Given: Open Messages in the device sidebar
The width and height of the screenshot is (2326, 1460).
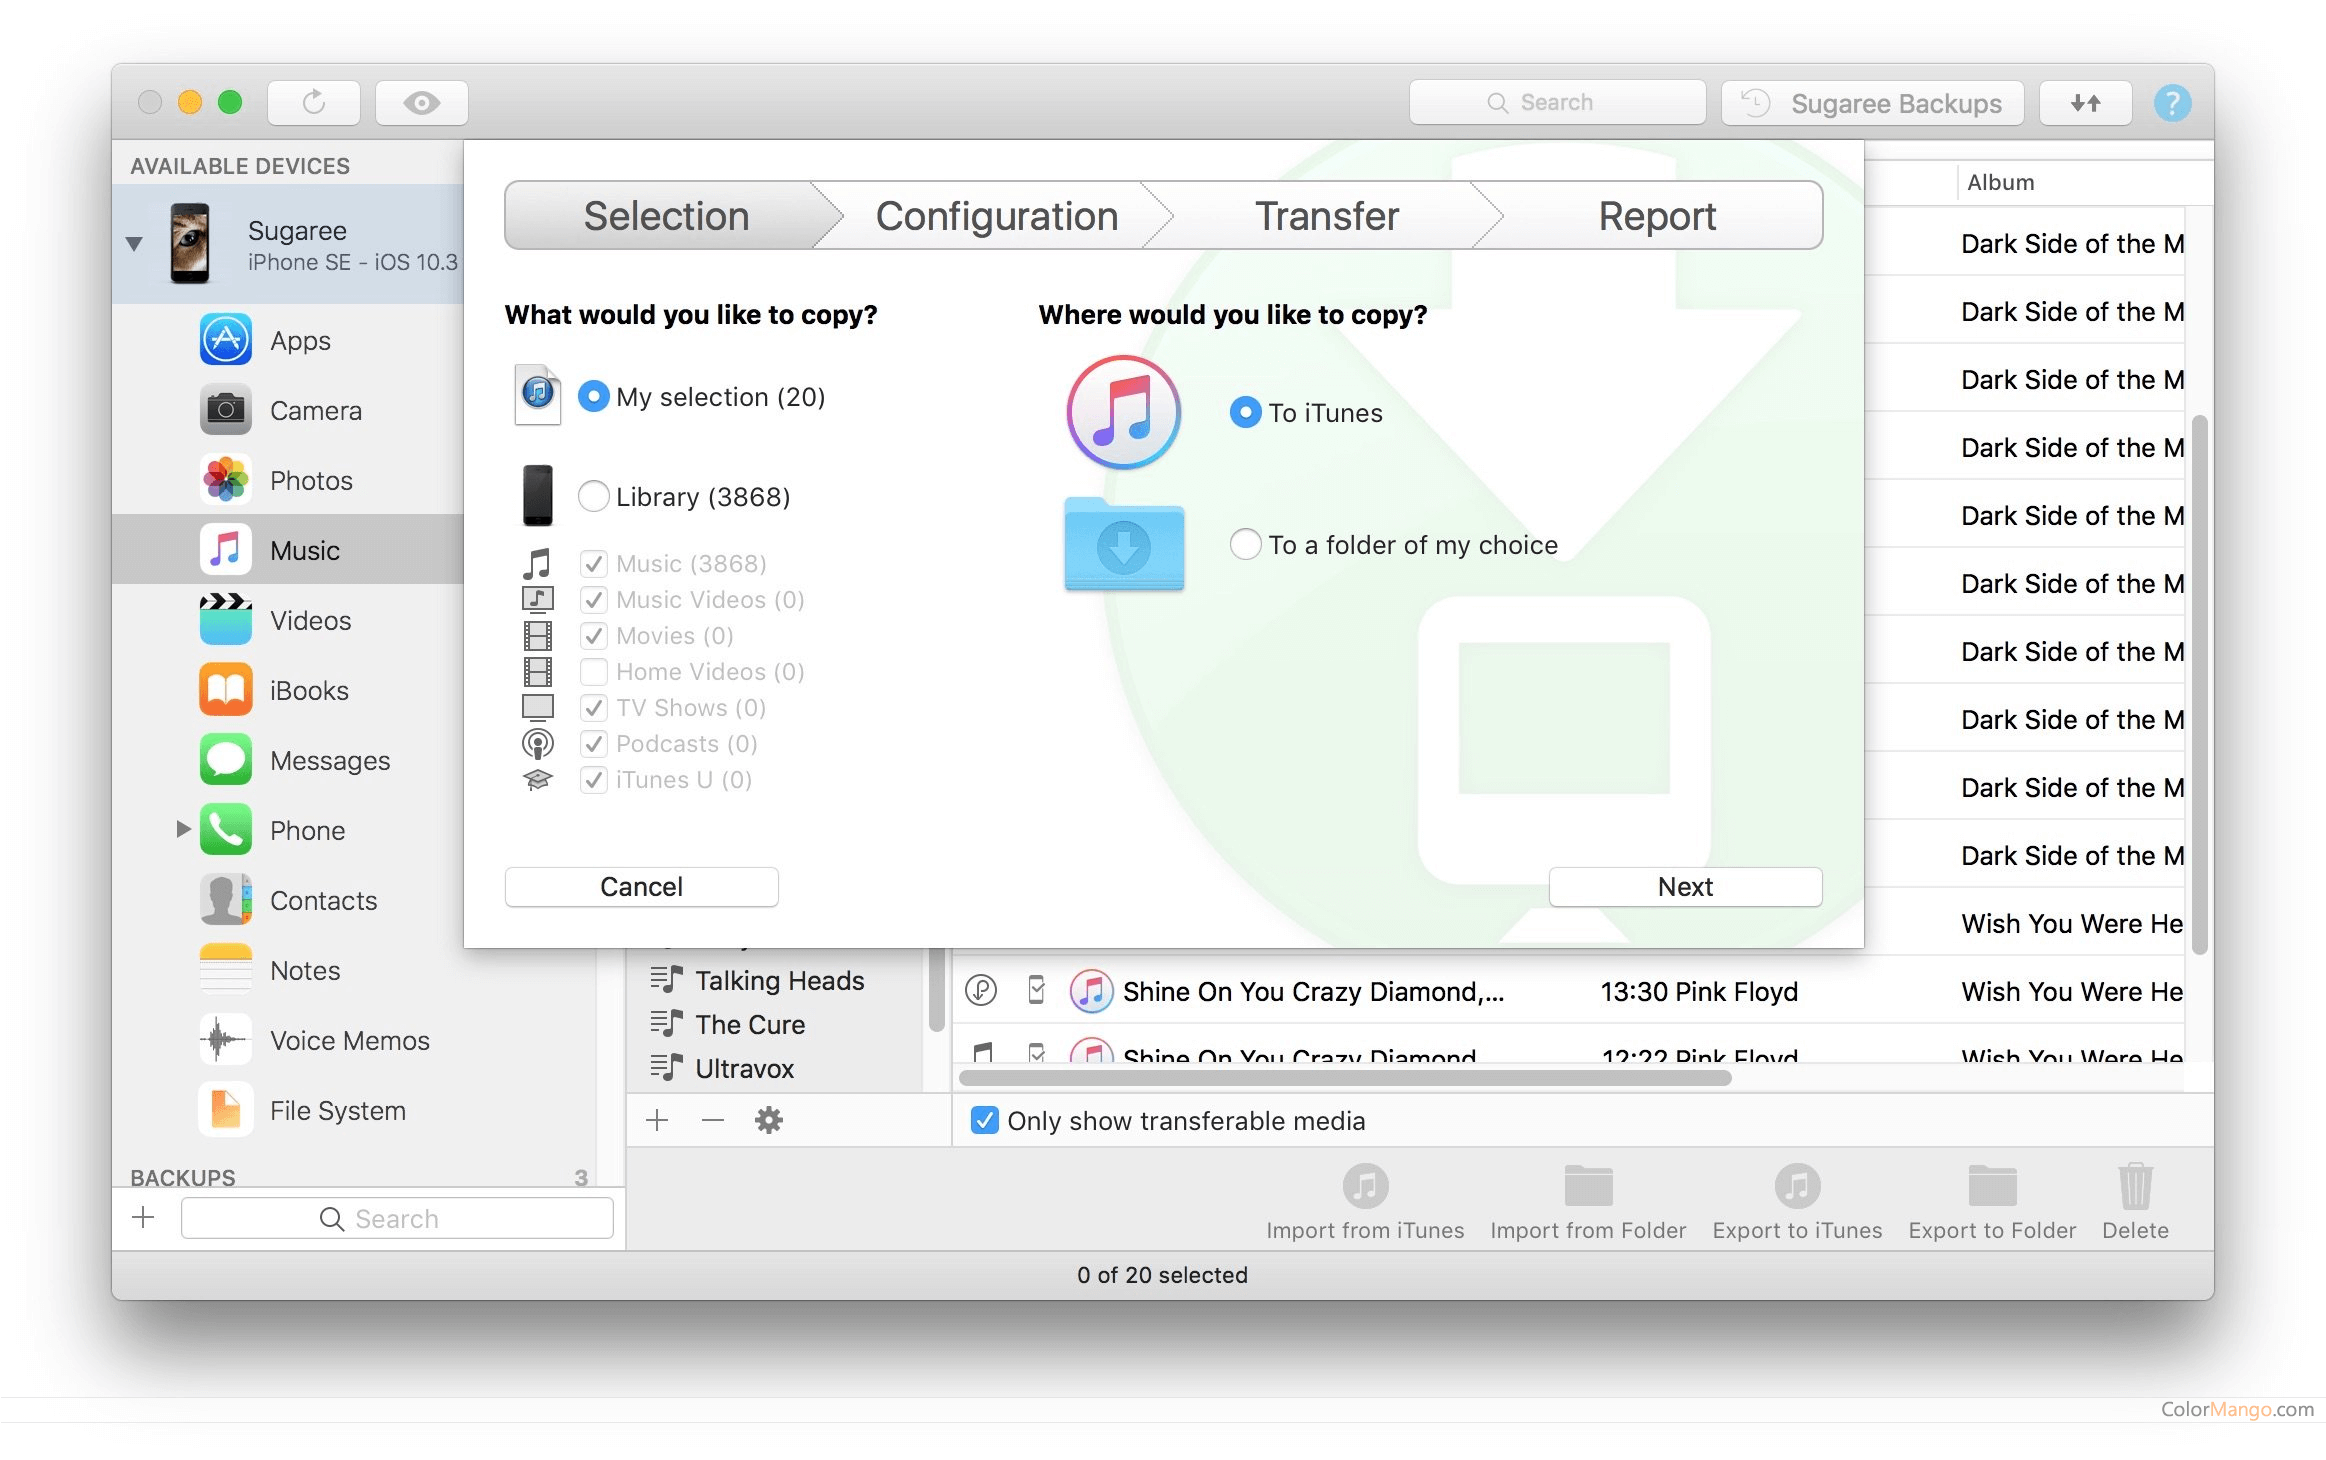Looking at the screenshot, I should click(329, 761).
